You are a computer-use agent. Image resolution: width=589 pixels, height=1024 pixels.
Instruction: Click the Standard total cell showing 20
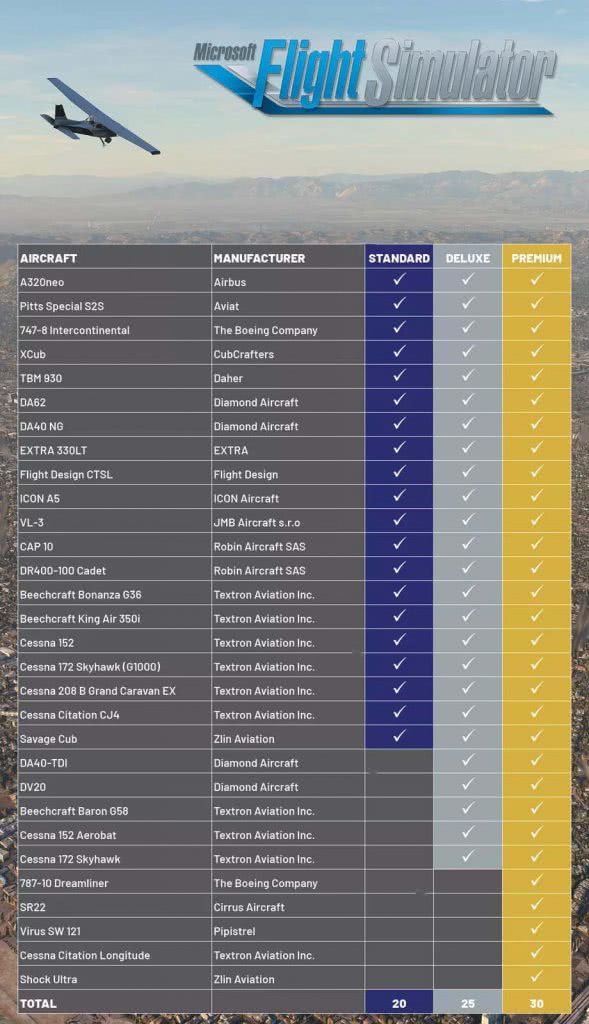[399, 1003]
